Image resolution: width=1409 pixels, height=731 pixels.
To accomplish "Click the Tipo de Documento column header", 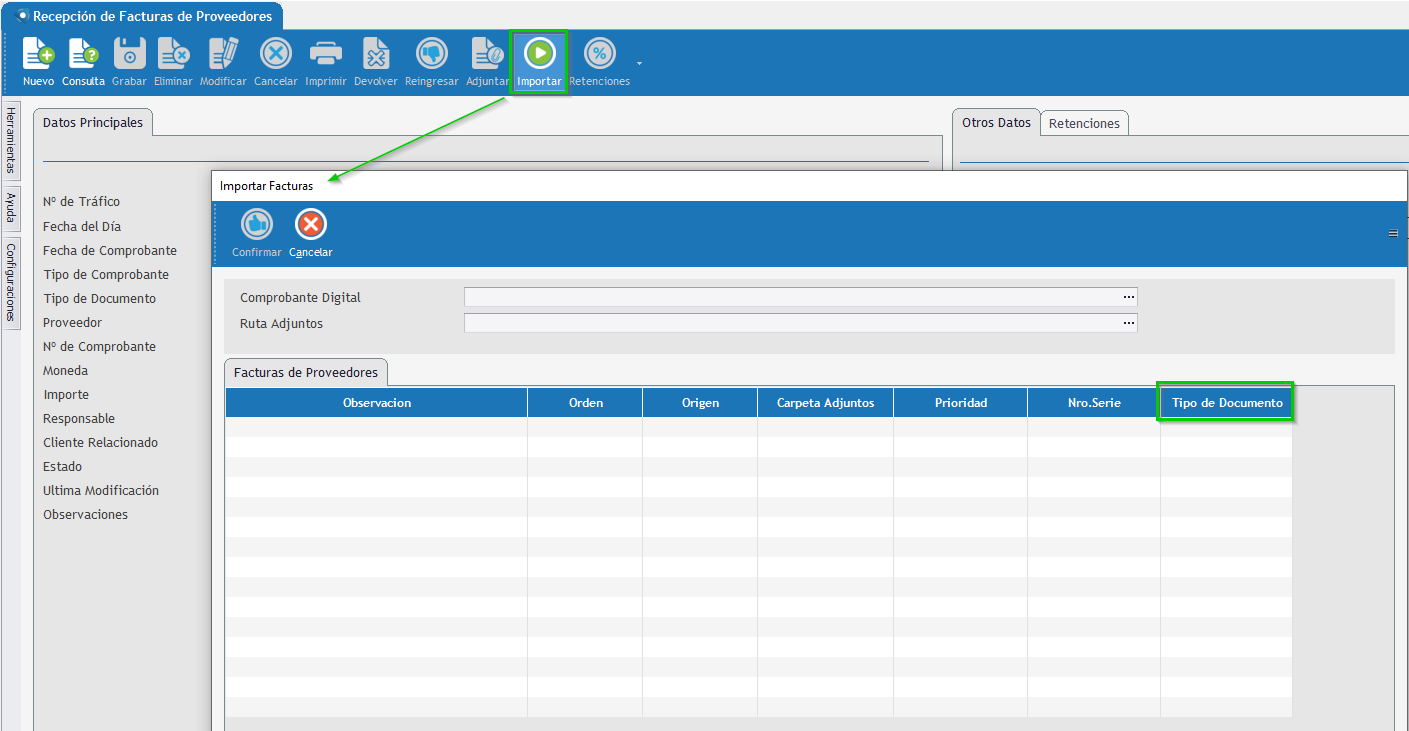I will click(x=1227, y=403).
